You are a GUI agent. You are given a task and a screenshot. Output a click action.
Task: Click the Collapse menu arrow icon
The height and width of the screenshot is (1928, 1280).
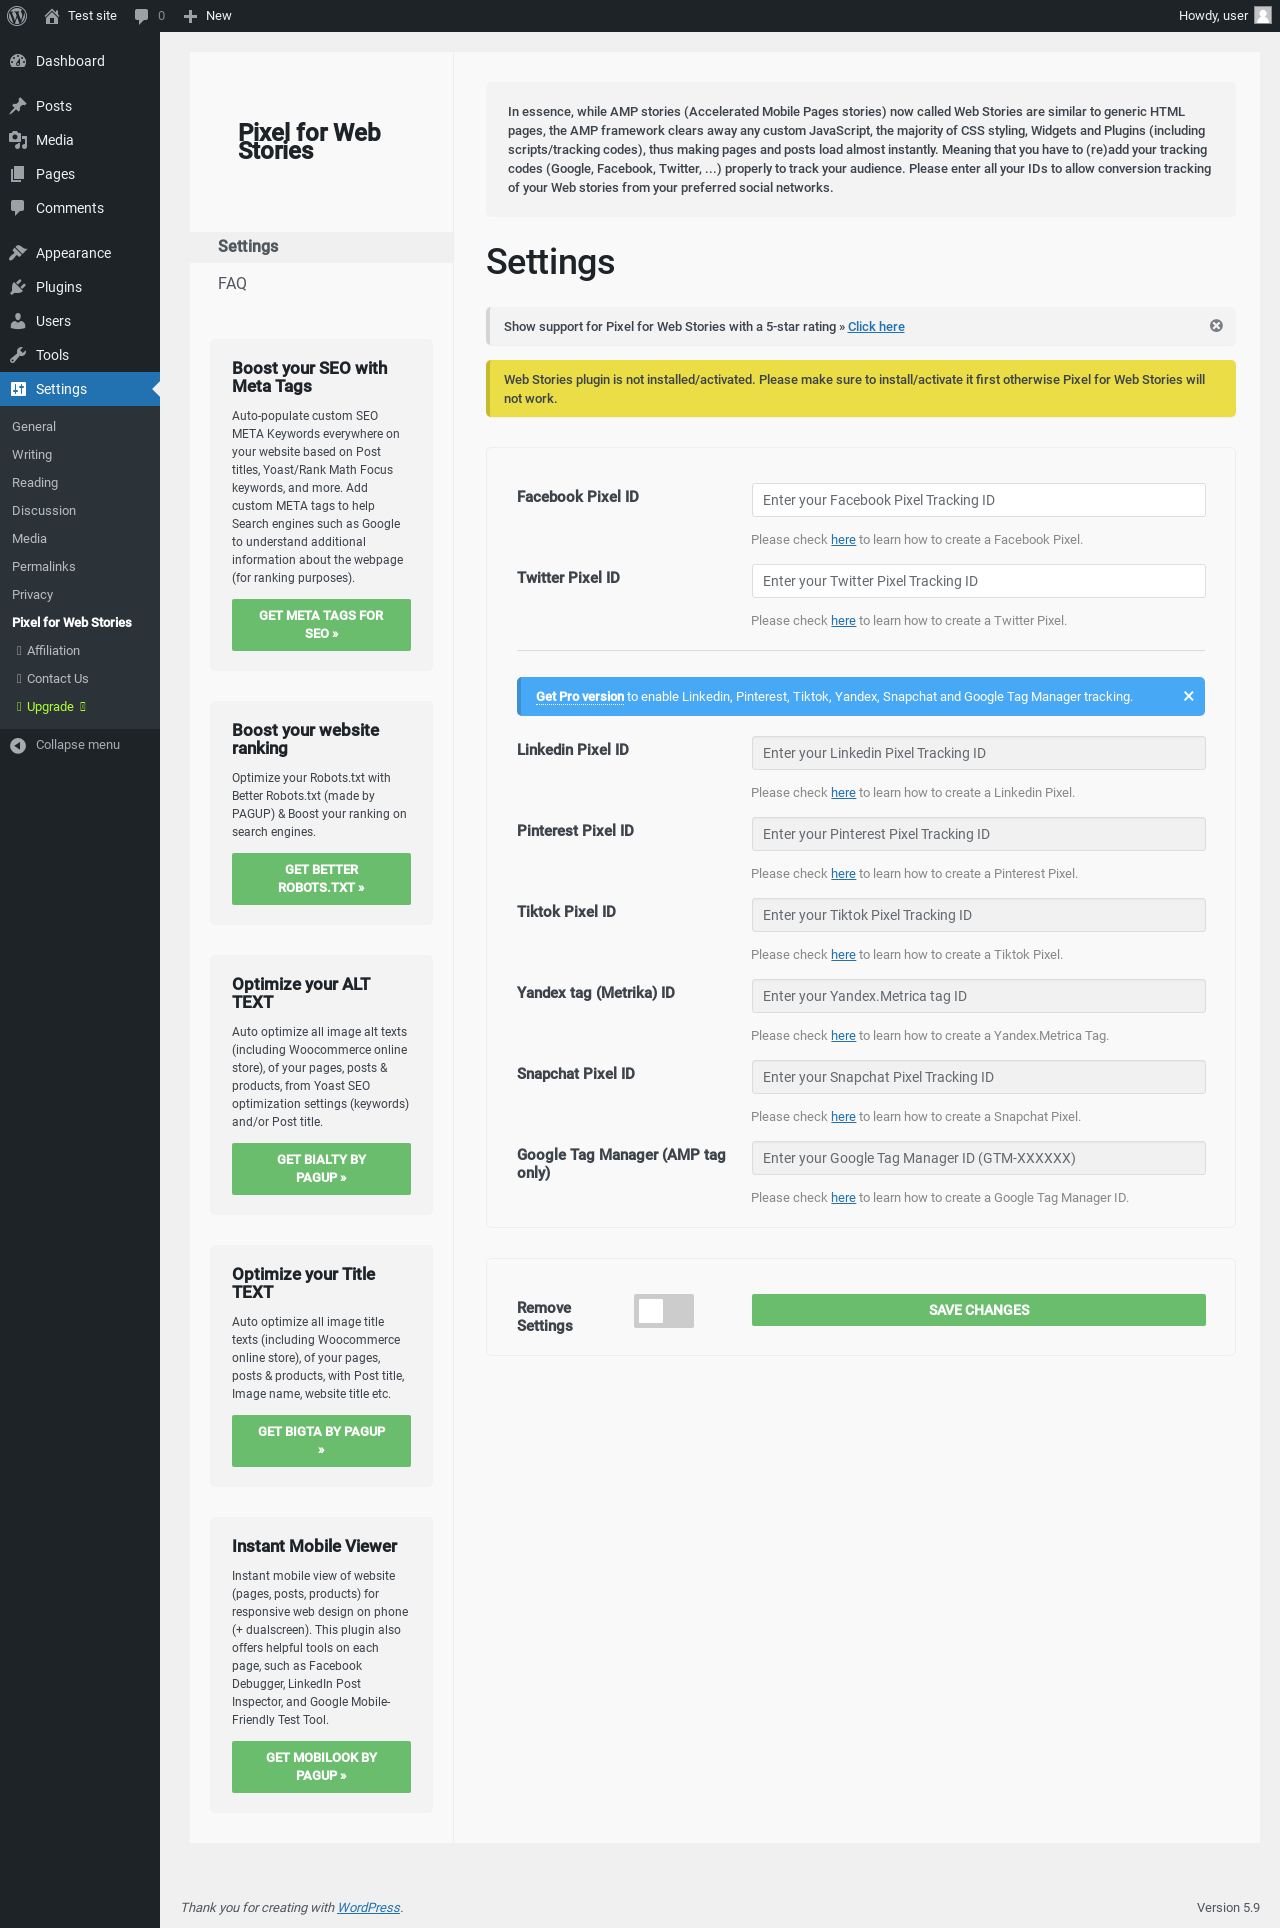pyautogui.click(x=18, y=745)
